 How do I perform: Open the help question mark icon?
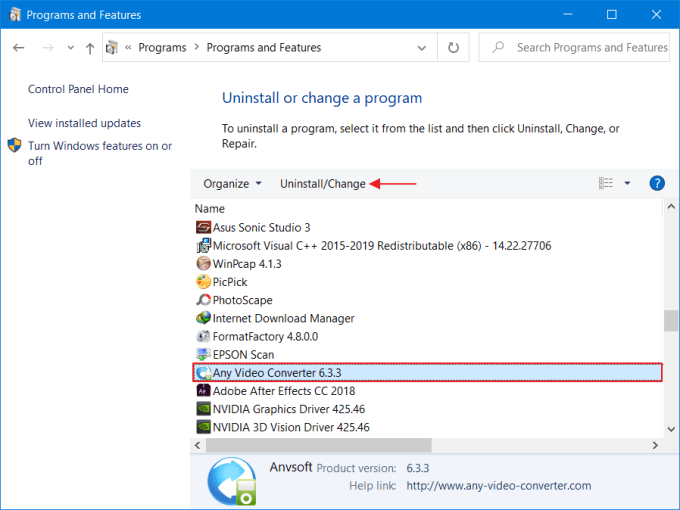pyautogui.click(x=657, y=183)
